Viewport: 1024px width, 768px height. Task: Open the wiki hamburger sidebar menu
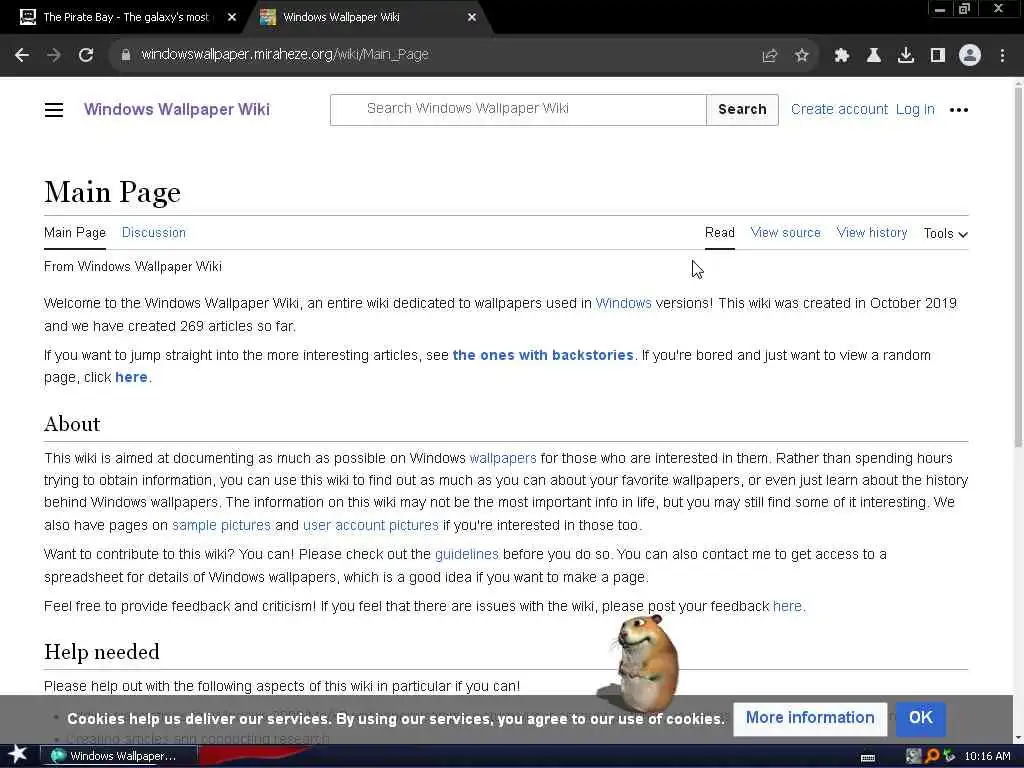54,110
